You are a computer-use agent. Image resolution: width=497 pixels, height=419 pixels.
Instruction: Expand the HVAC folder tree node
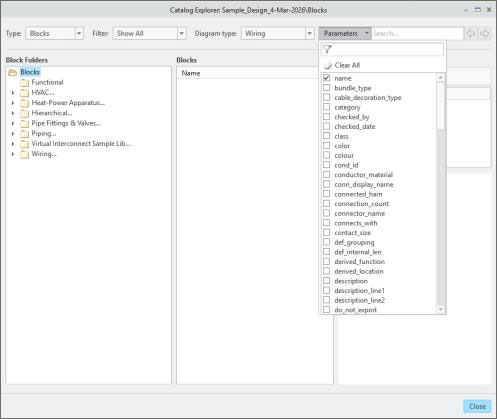(x=13, y=93)
